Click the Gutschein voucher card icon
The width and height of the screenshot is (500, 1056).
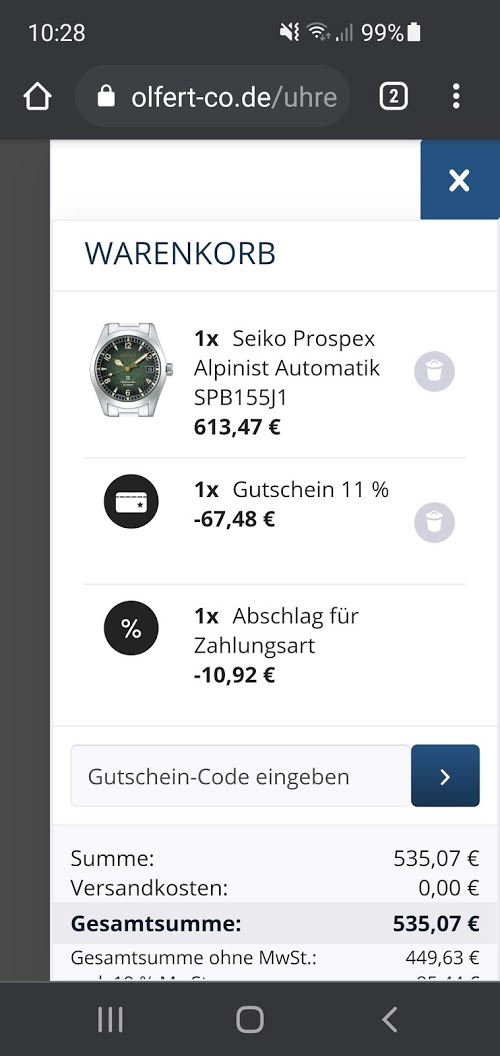131,502
